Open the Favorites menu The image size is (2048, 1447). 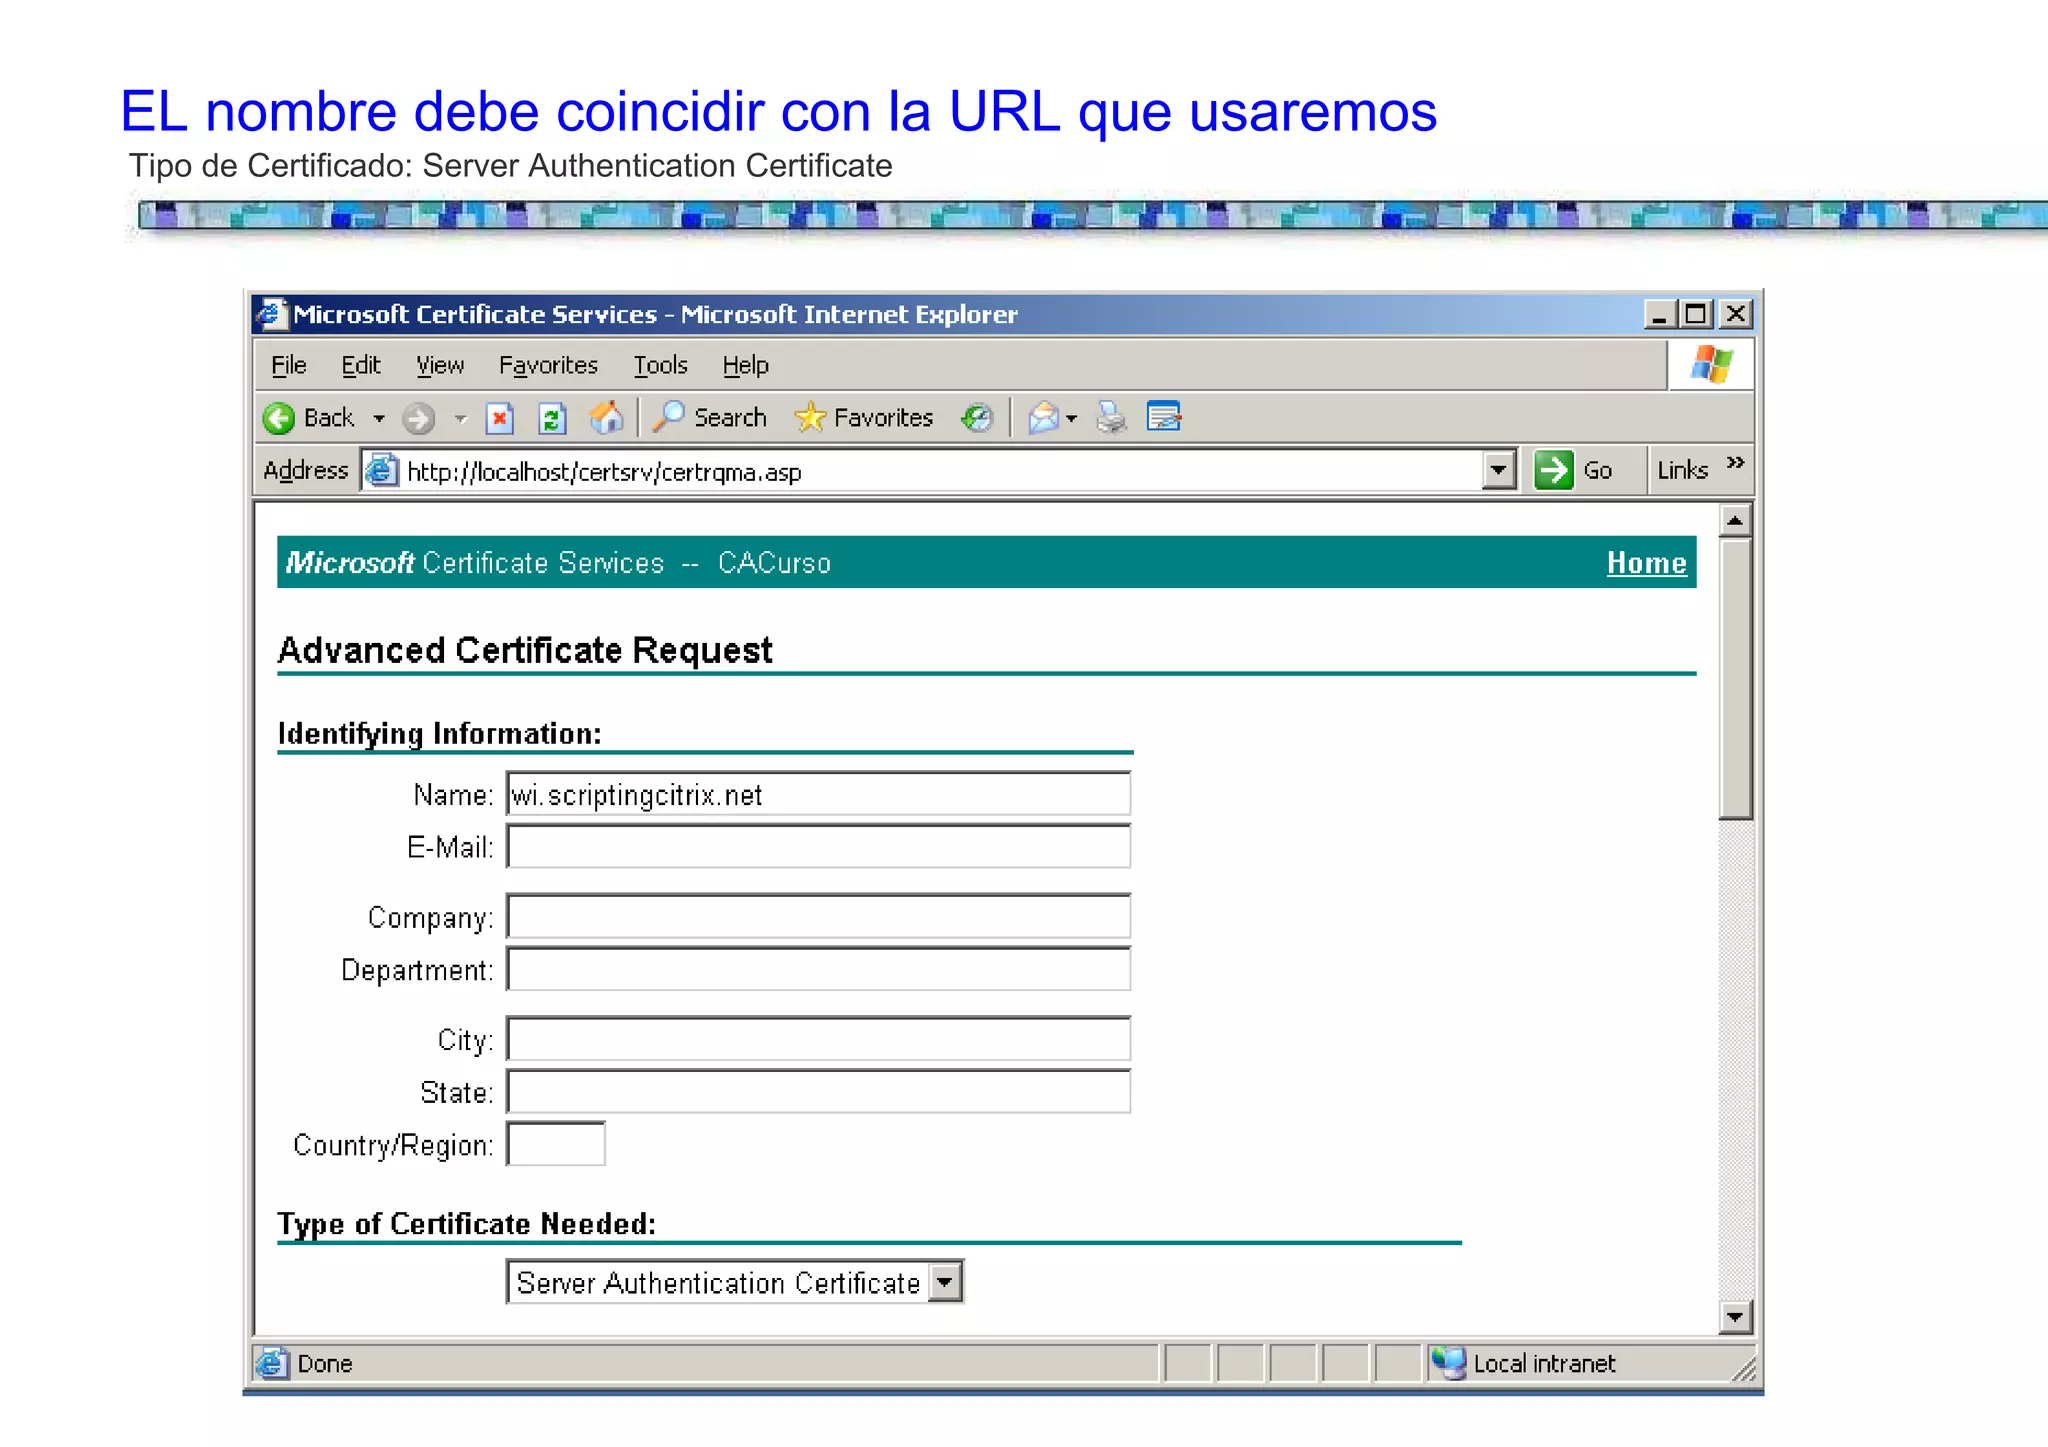[x=548, y=365]
